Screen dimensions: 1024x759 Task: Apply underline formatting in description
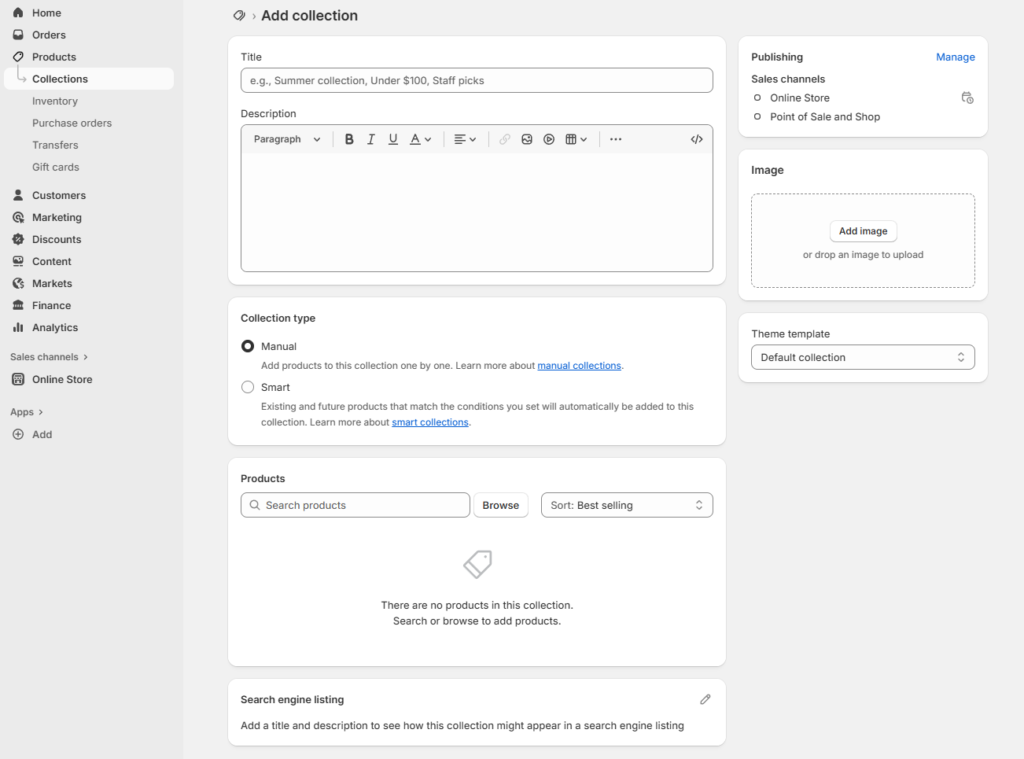coord(393,140)
